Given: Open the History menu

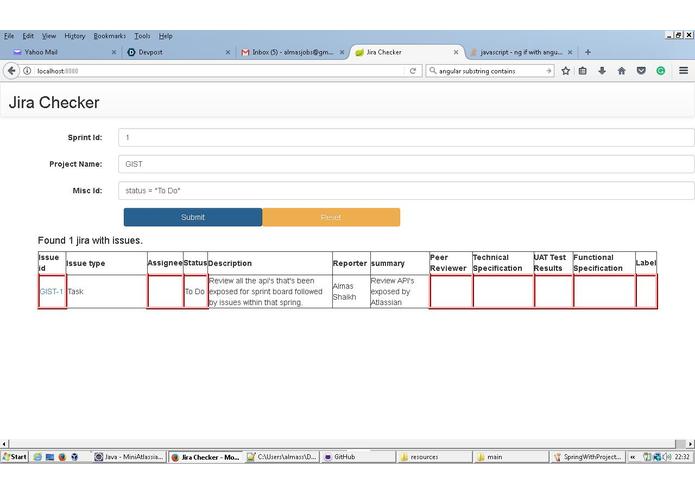Looking at the screenshot, I should (74, 36).
